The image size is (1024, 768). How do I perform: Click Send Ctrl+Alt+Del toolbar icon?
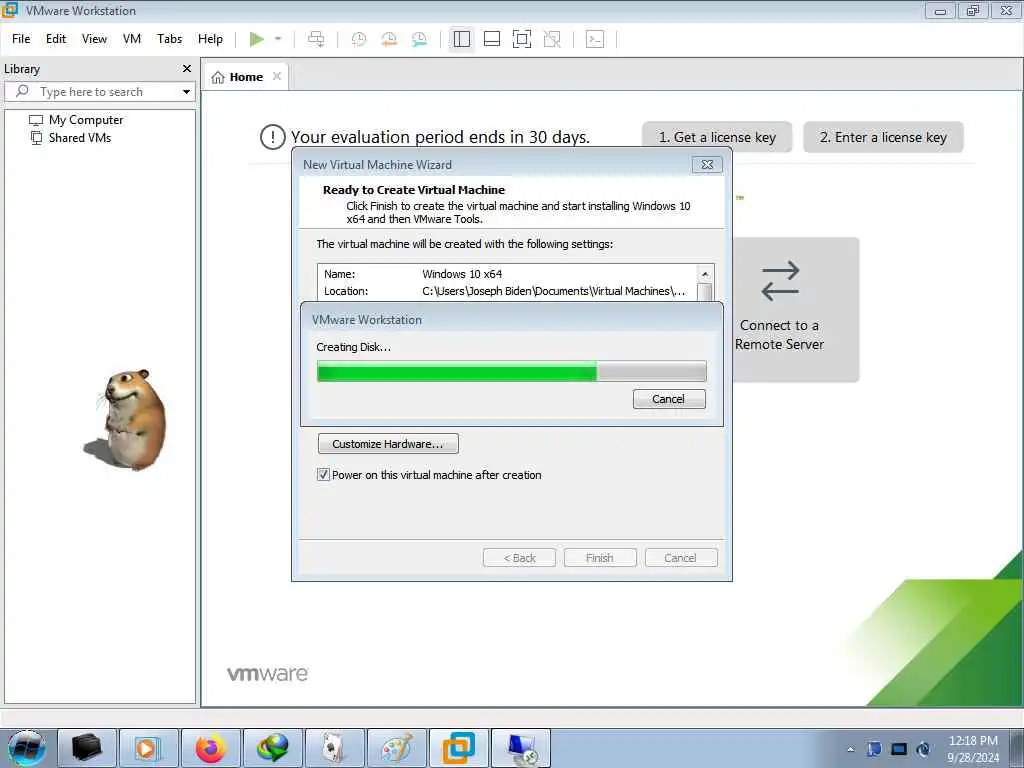(316, 39)
